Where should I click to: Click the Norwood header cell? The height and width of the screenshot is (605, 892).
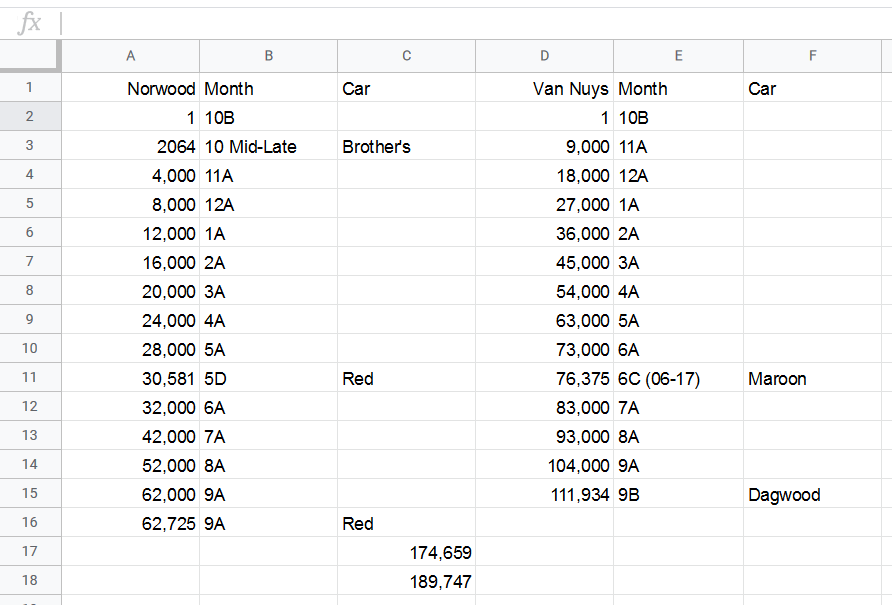click(131, 89)
